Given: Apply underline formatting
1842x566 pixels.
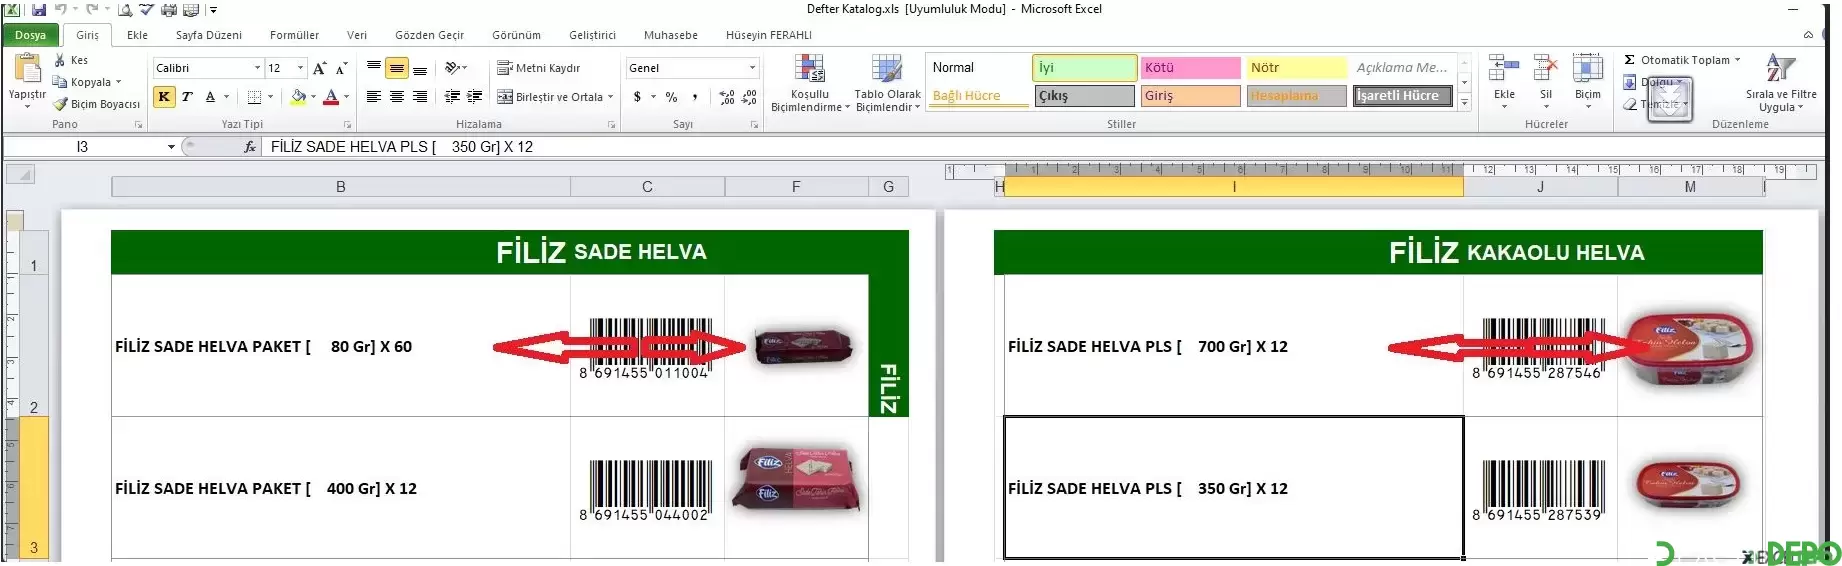Looking at the screenshot, I should (210, 97).
